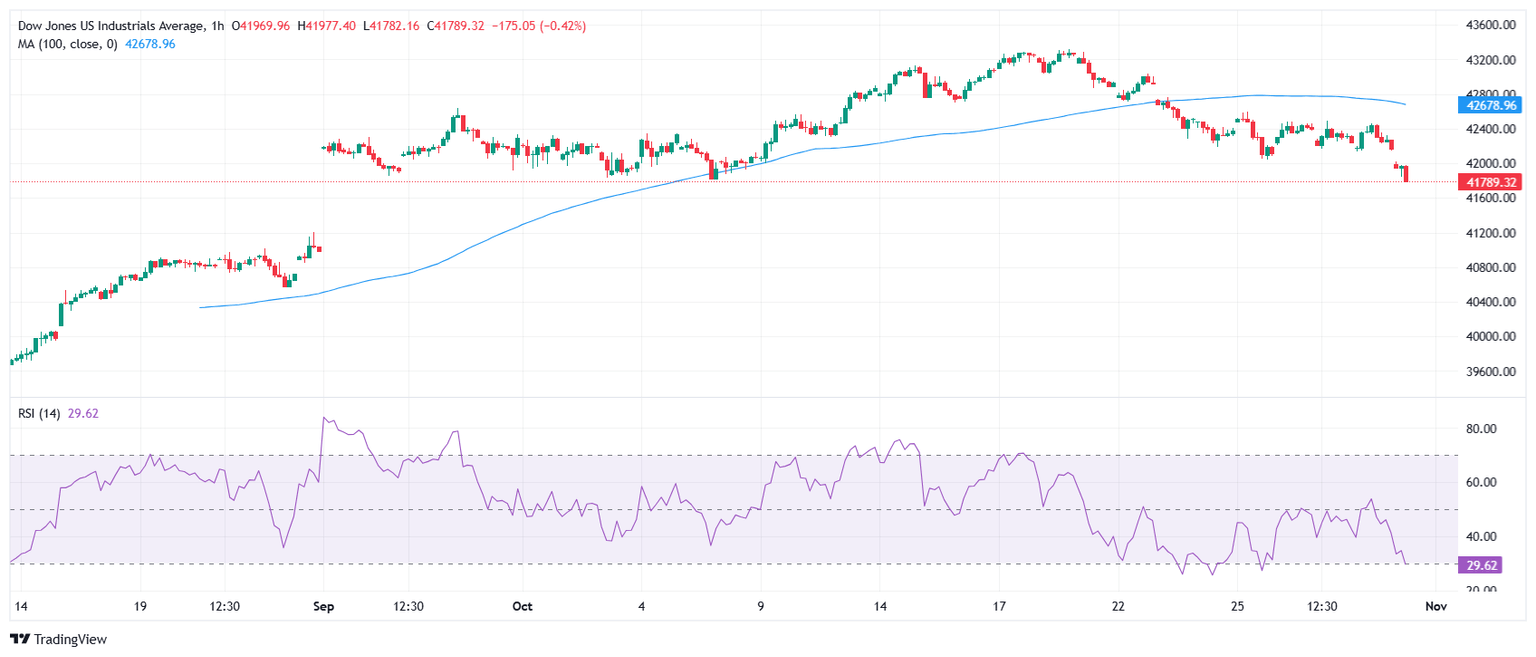Click the 40400.00 price axis label

[x=1493, y=302]
